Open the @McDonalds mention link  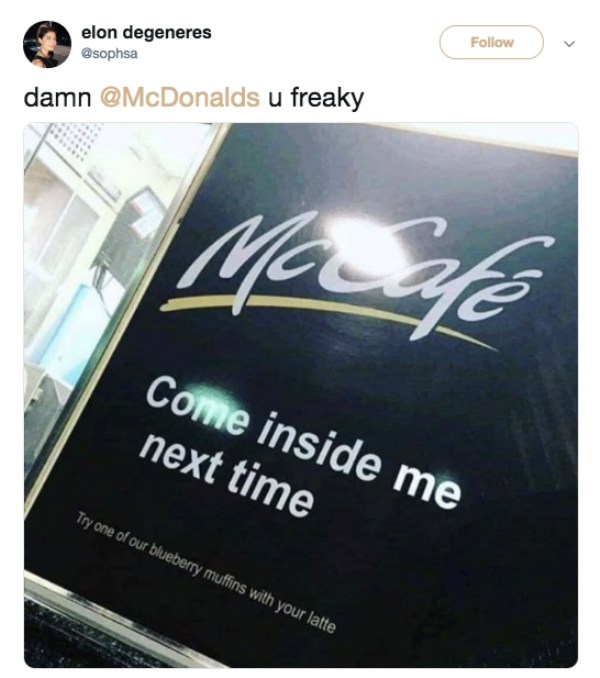[180, 97]
